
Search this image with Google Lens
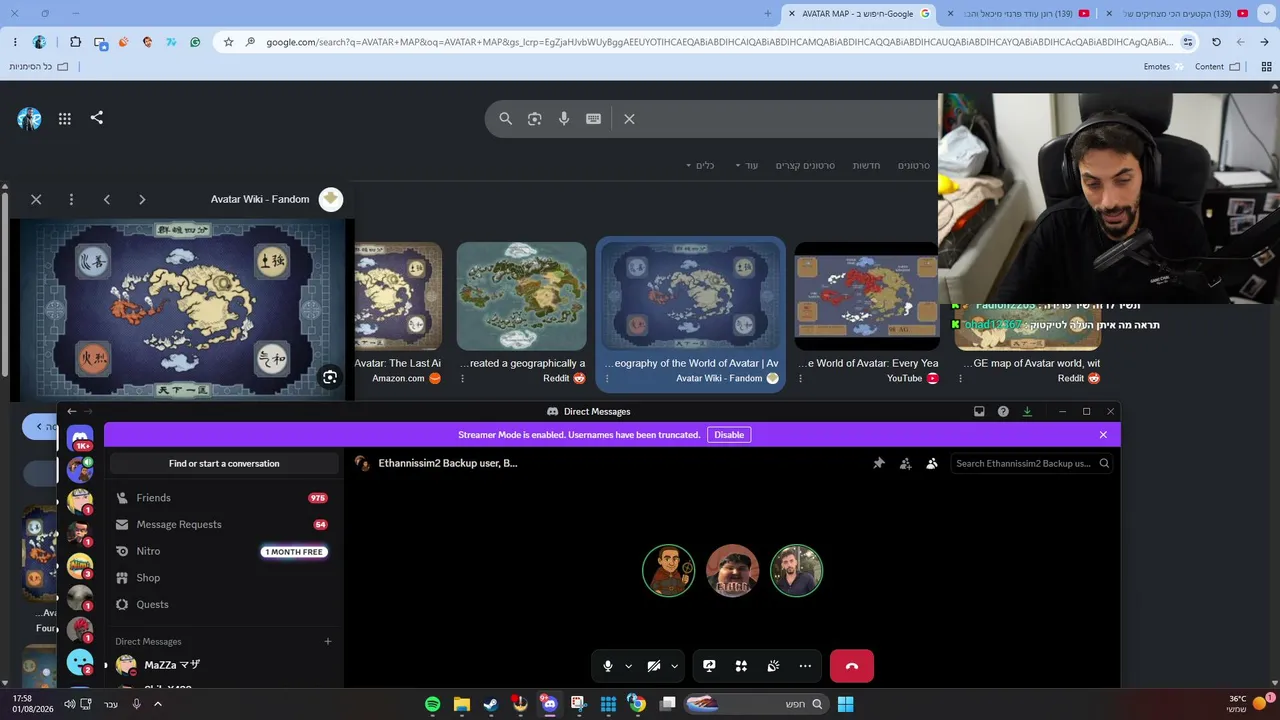(330, 377)
